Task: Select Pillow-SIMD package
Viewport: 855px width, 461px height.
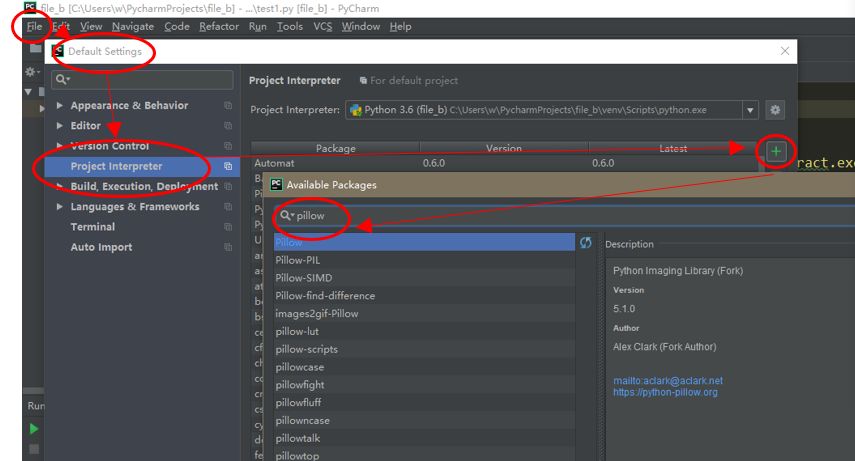Action: coord(424,278)
